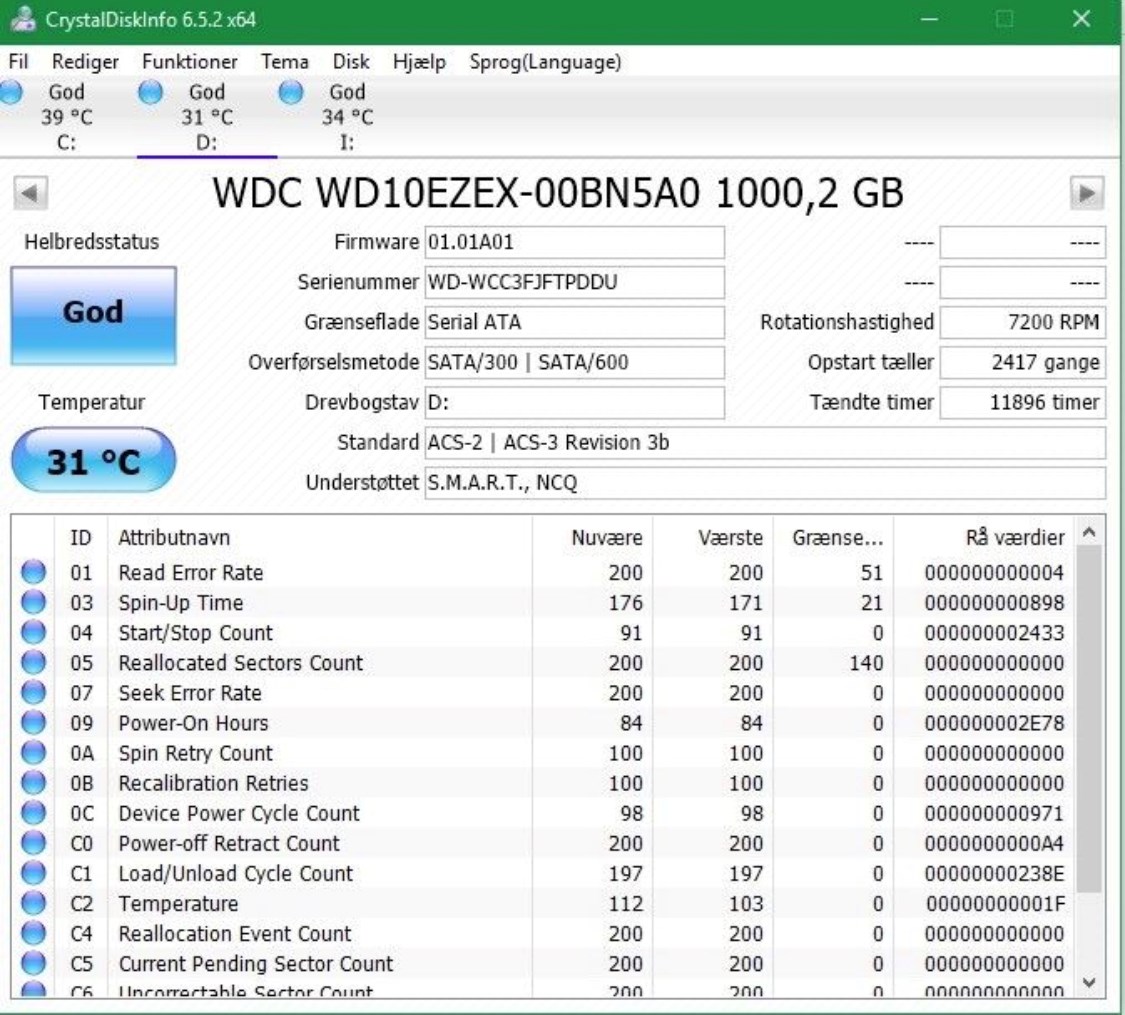This screenshot has height=1015, width=1125.
Task: Click status orb for Reallocation Event Count
Action: [x=33, y=934]
